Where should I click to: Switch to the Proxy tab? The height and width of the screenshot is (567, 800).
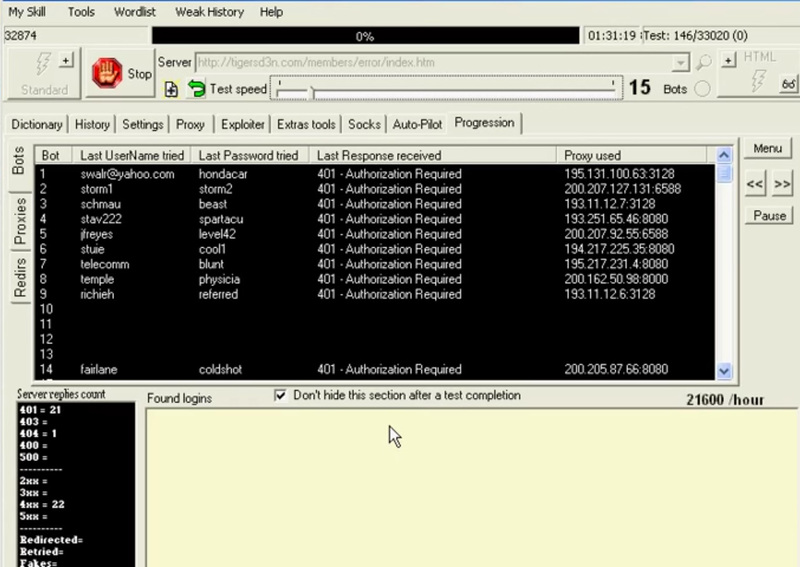[x=190, y=124]
